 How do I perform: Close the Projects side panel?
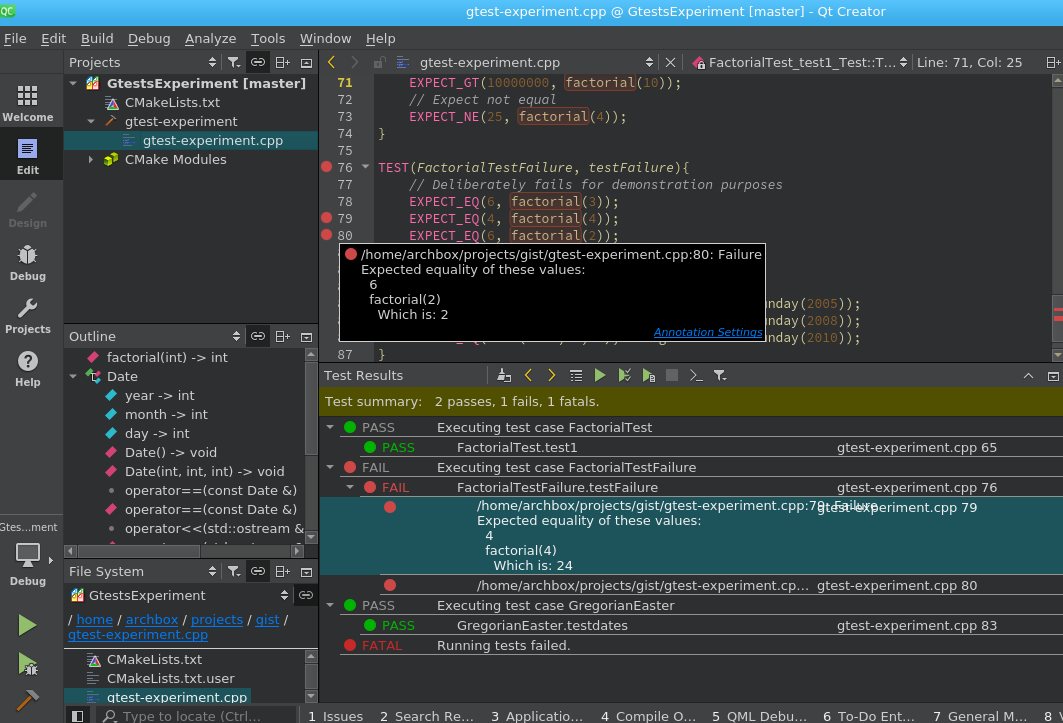[306, 62]
